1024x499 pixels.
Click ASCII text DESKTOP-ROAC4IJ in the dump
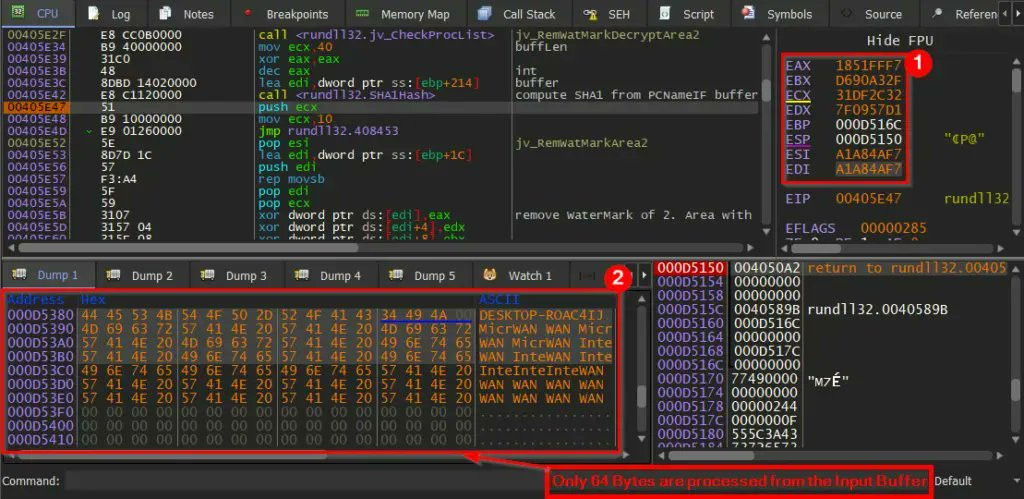539,315
